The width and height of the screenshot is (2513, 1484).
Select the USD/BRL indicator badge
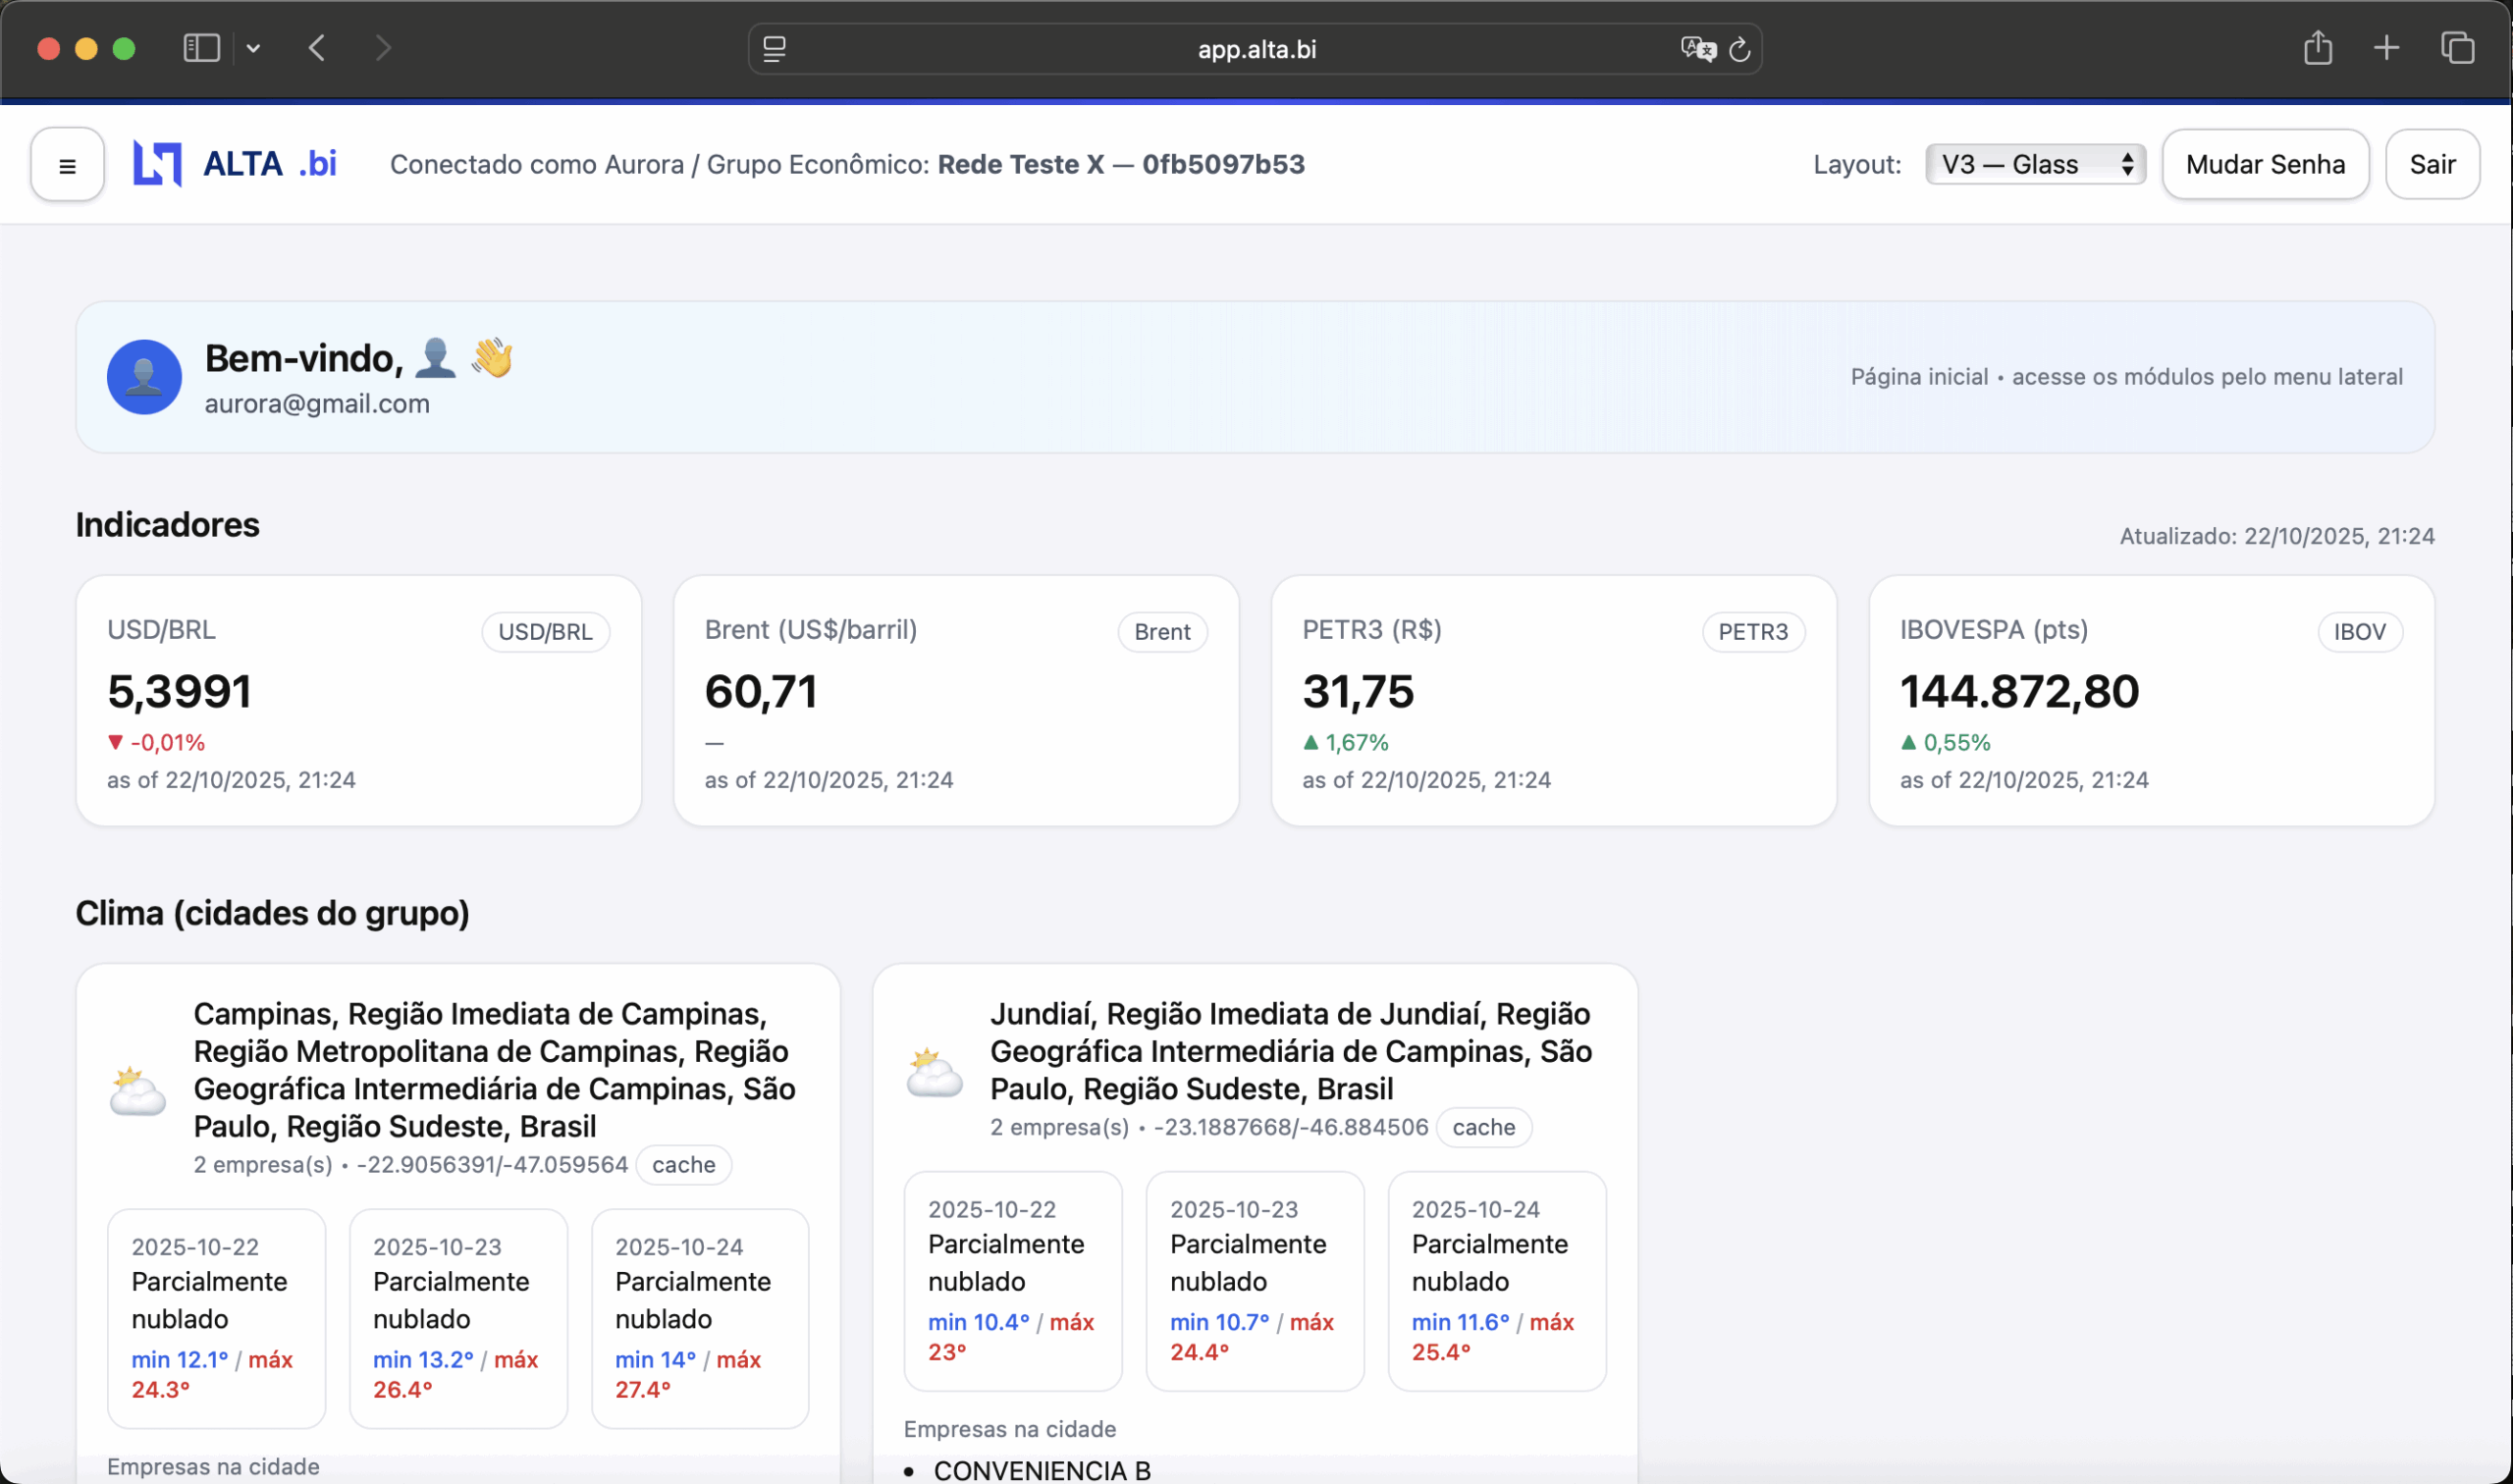pos(545,632)
